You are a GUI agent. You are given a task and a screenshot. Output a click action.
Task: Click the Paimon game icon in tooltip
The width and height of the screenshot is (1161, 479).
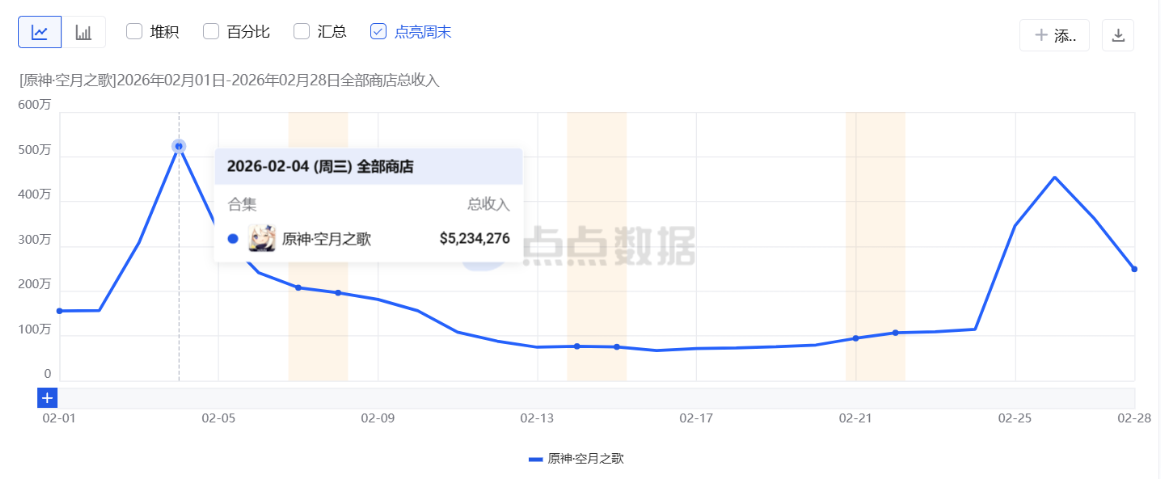coord(261,238)
